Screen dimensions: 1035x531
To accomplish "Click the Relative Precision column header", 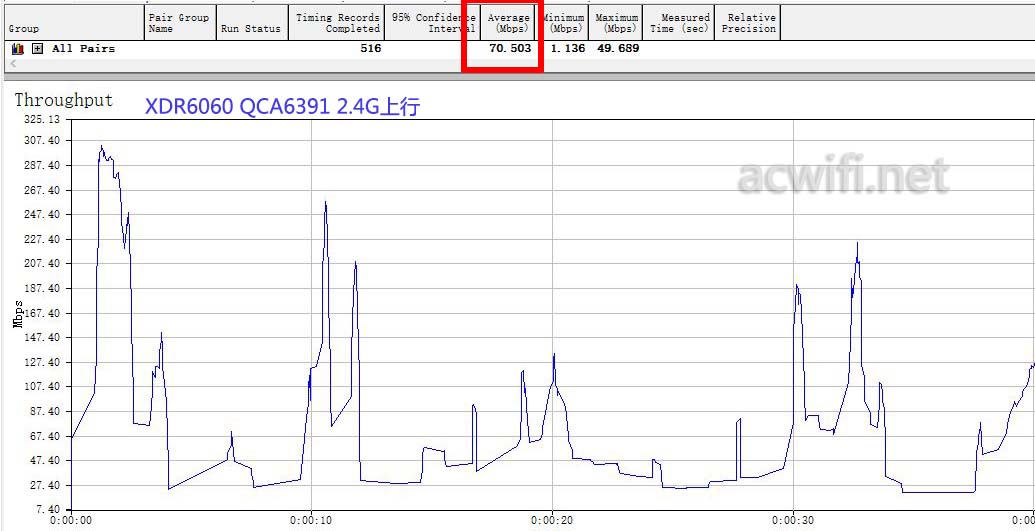I will click(x=747, y=23).
